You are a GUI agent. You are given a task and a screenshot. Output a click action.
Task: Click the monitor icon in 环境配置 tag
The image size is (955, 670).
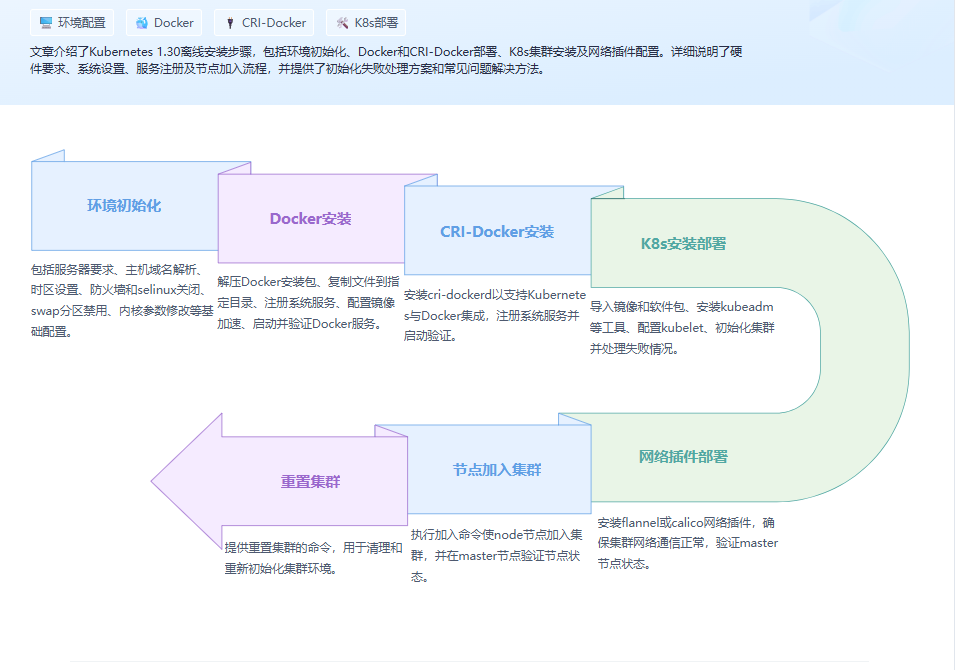click(x=46, y=23)
